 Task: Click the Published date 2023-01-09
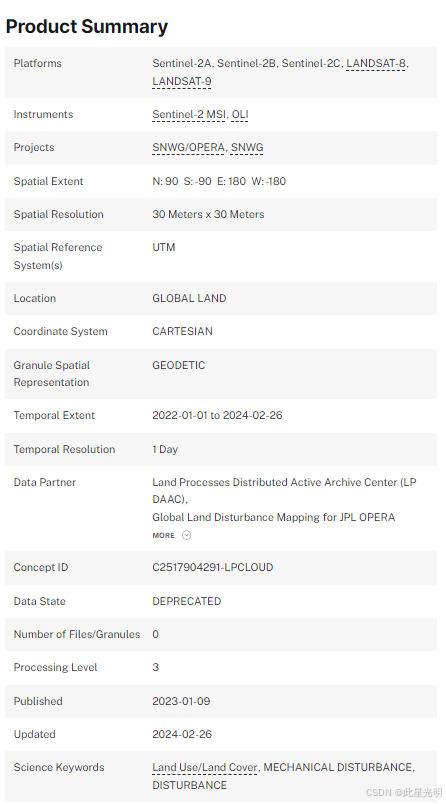[181, 701]
